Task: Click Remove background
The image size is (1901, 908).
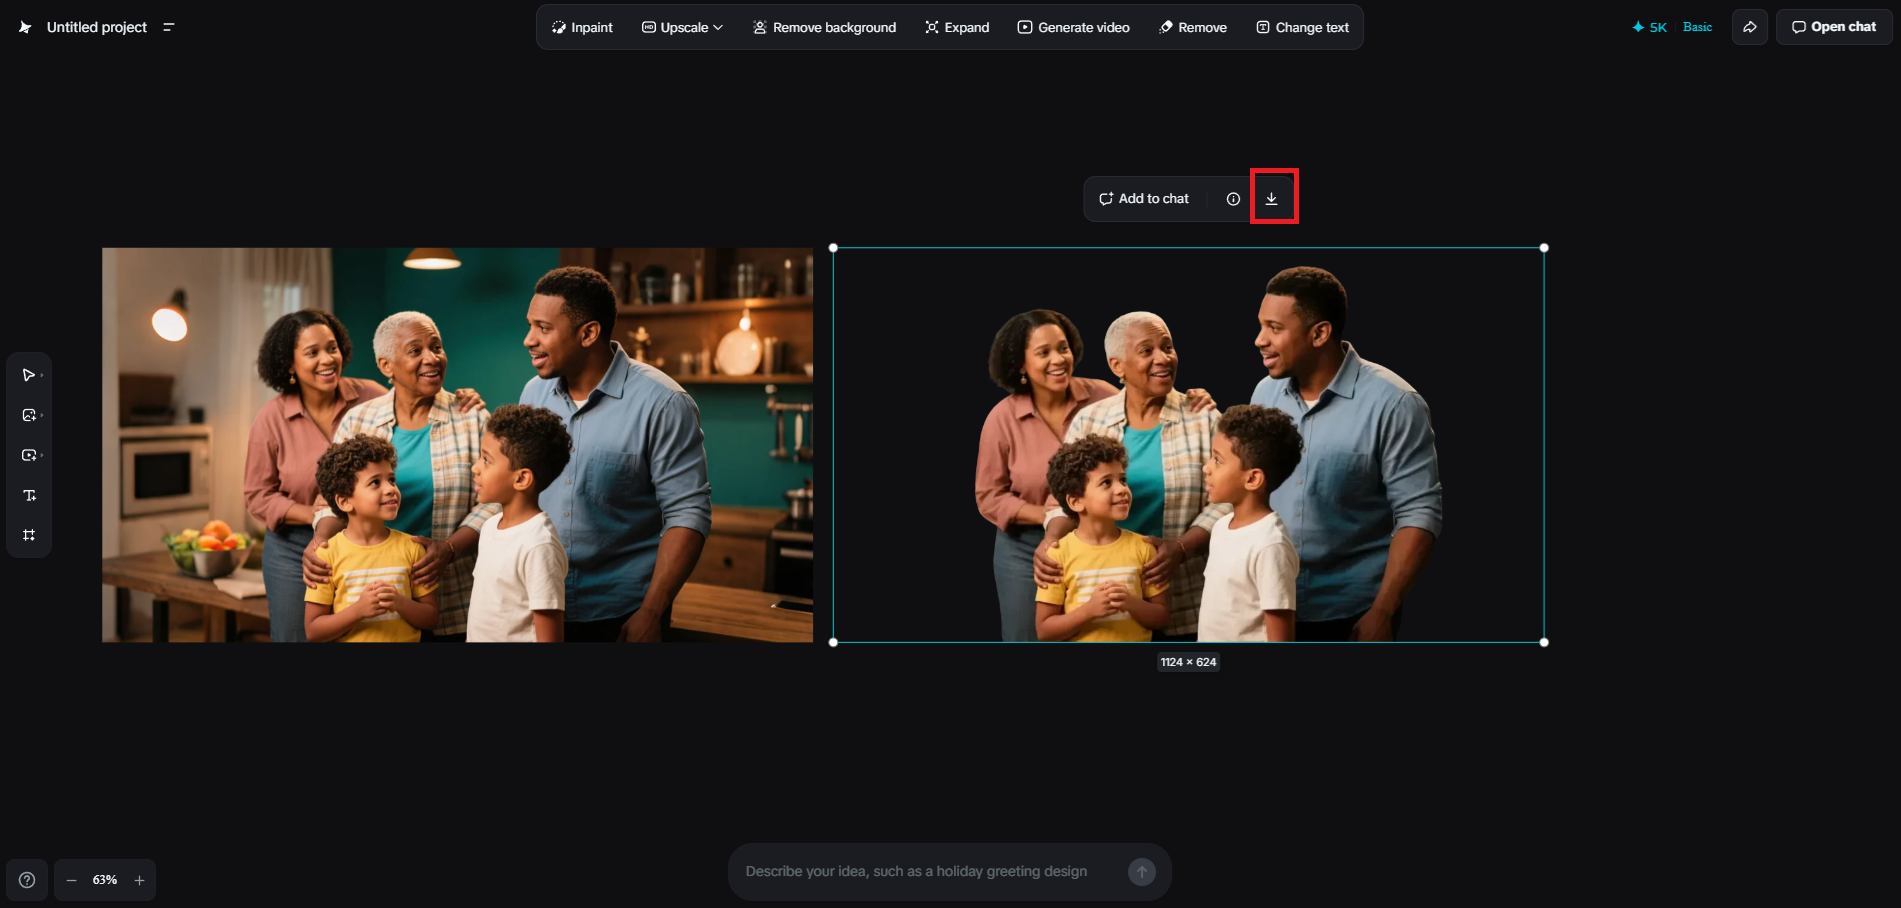Action: tap(824, 27)
